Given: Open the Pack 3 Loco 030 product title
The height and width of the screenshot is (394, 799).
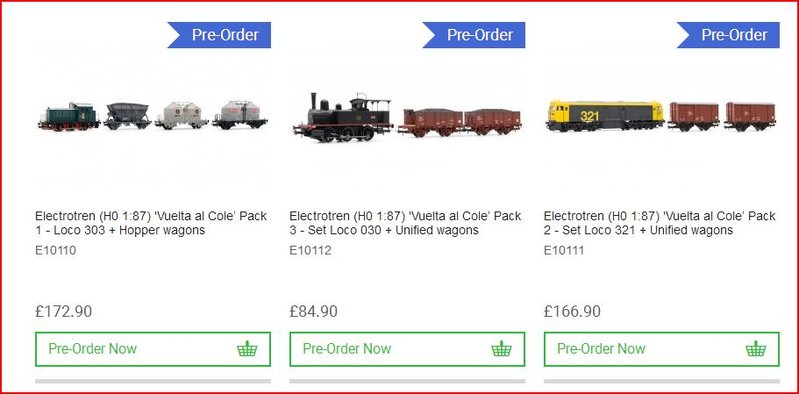Looking at the screenshot, I should (406, 223).
